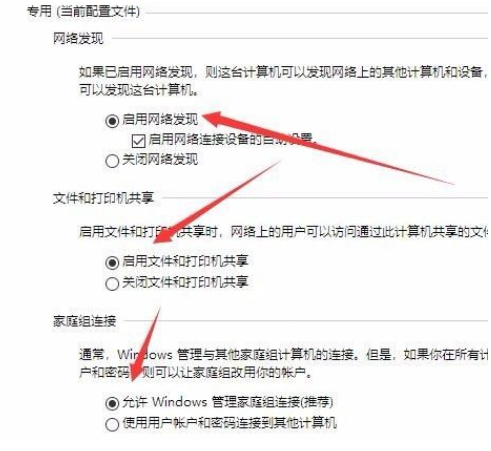Click the red arrow pointing at 启用网络发现
This screenshot has width=491, height=451.
pyautogui.click(x=327, y=147)
